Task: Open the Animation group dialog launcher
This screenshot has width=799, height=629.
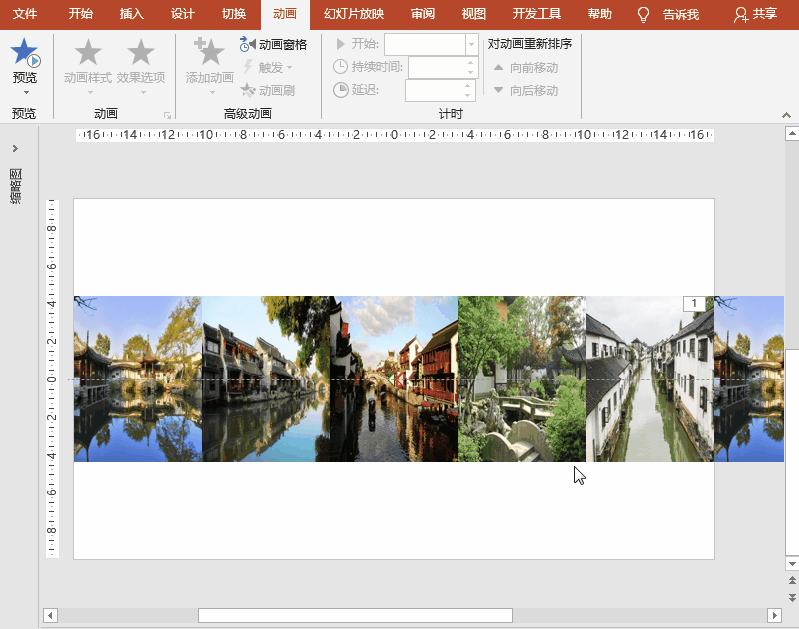Action: (x=167, y=115)
